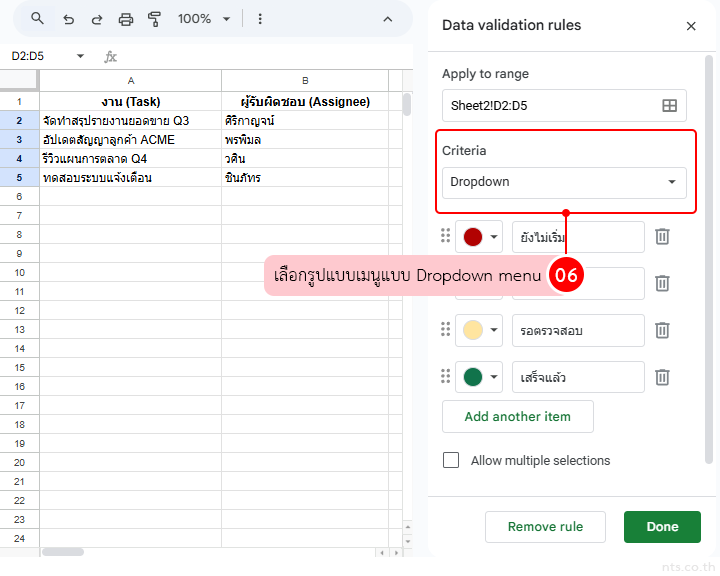Click the select data range grid icon

click(669, 105)
